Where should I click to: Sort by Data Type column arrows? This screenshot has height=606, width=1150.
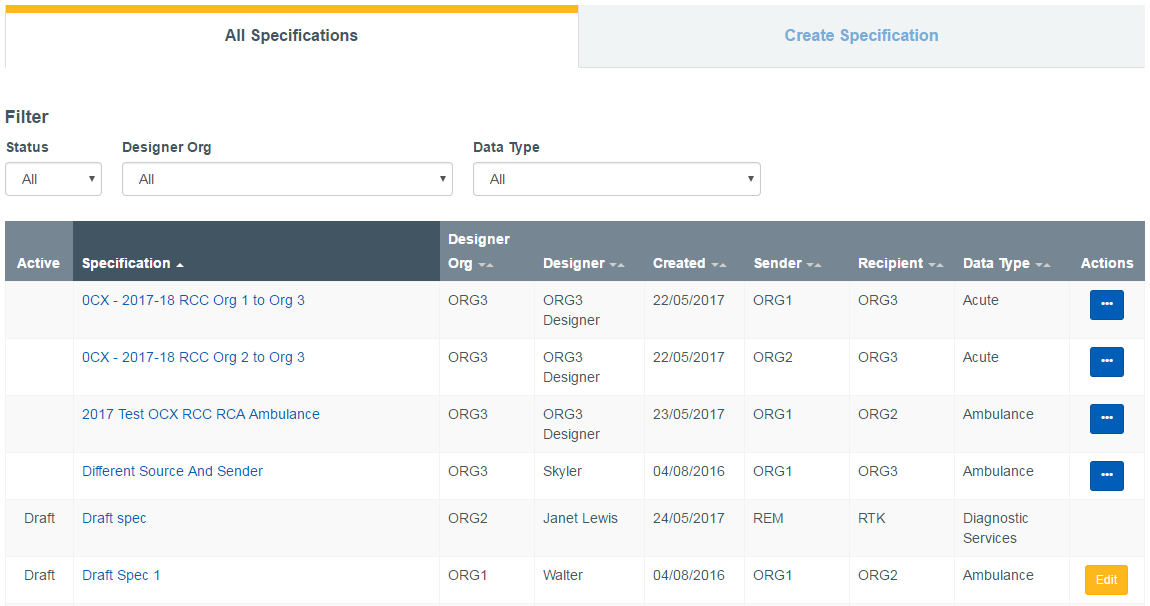pyautogui.click(x=1042, y=265)
